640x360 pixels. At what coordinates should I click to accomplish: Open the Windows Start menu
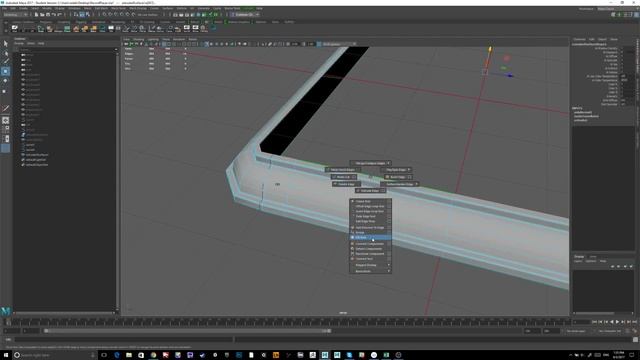[x=6, y=355]
